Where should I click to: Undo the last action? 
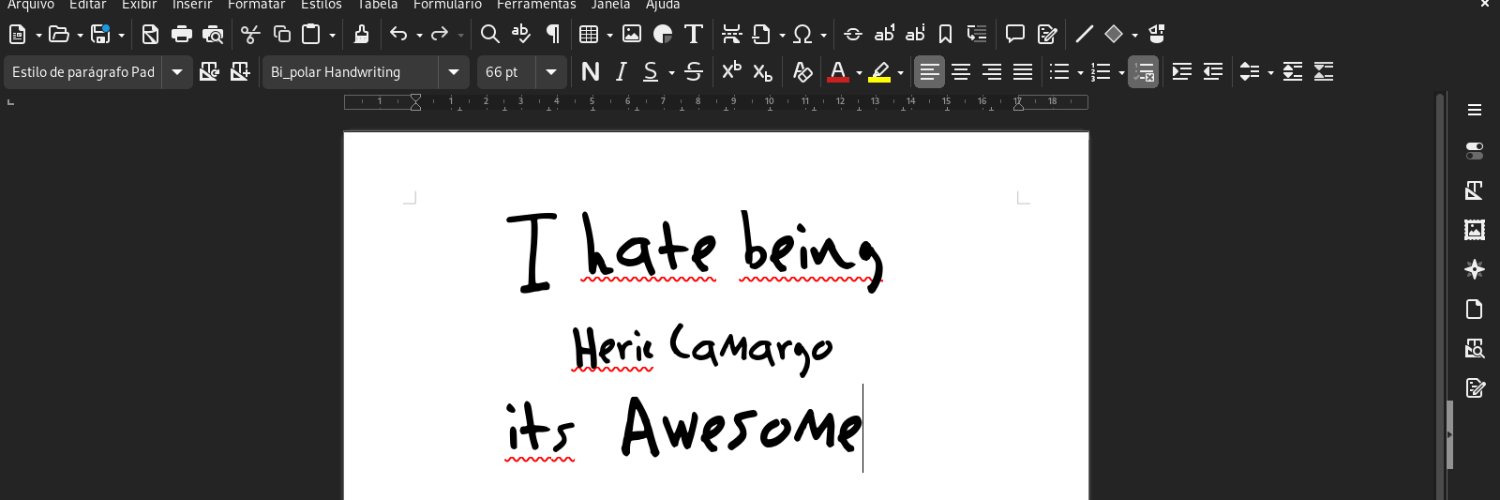click(398, 35)
